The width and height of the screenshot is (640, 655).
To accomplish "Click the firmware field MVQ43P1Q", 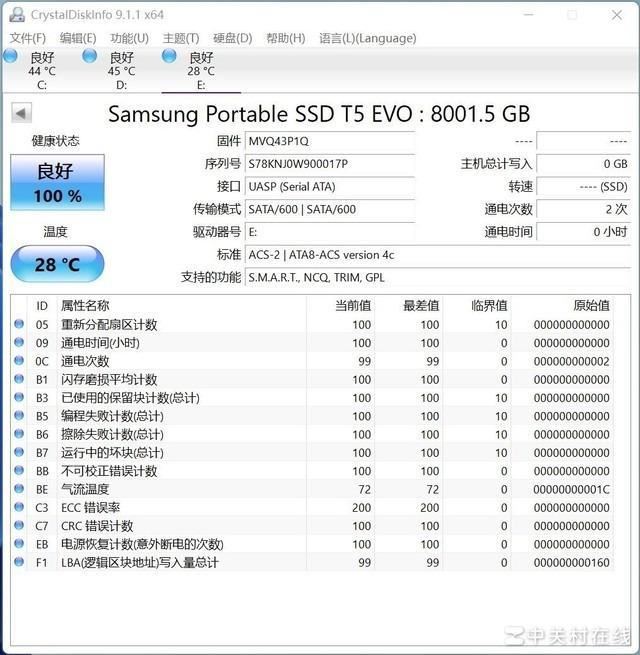I will [x=330, y=141].
